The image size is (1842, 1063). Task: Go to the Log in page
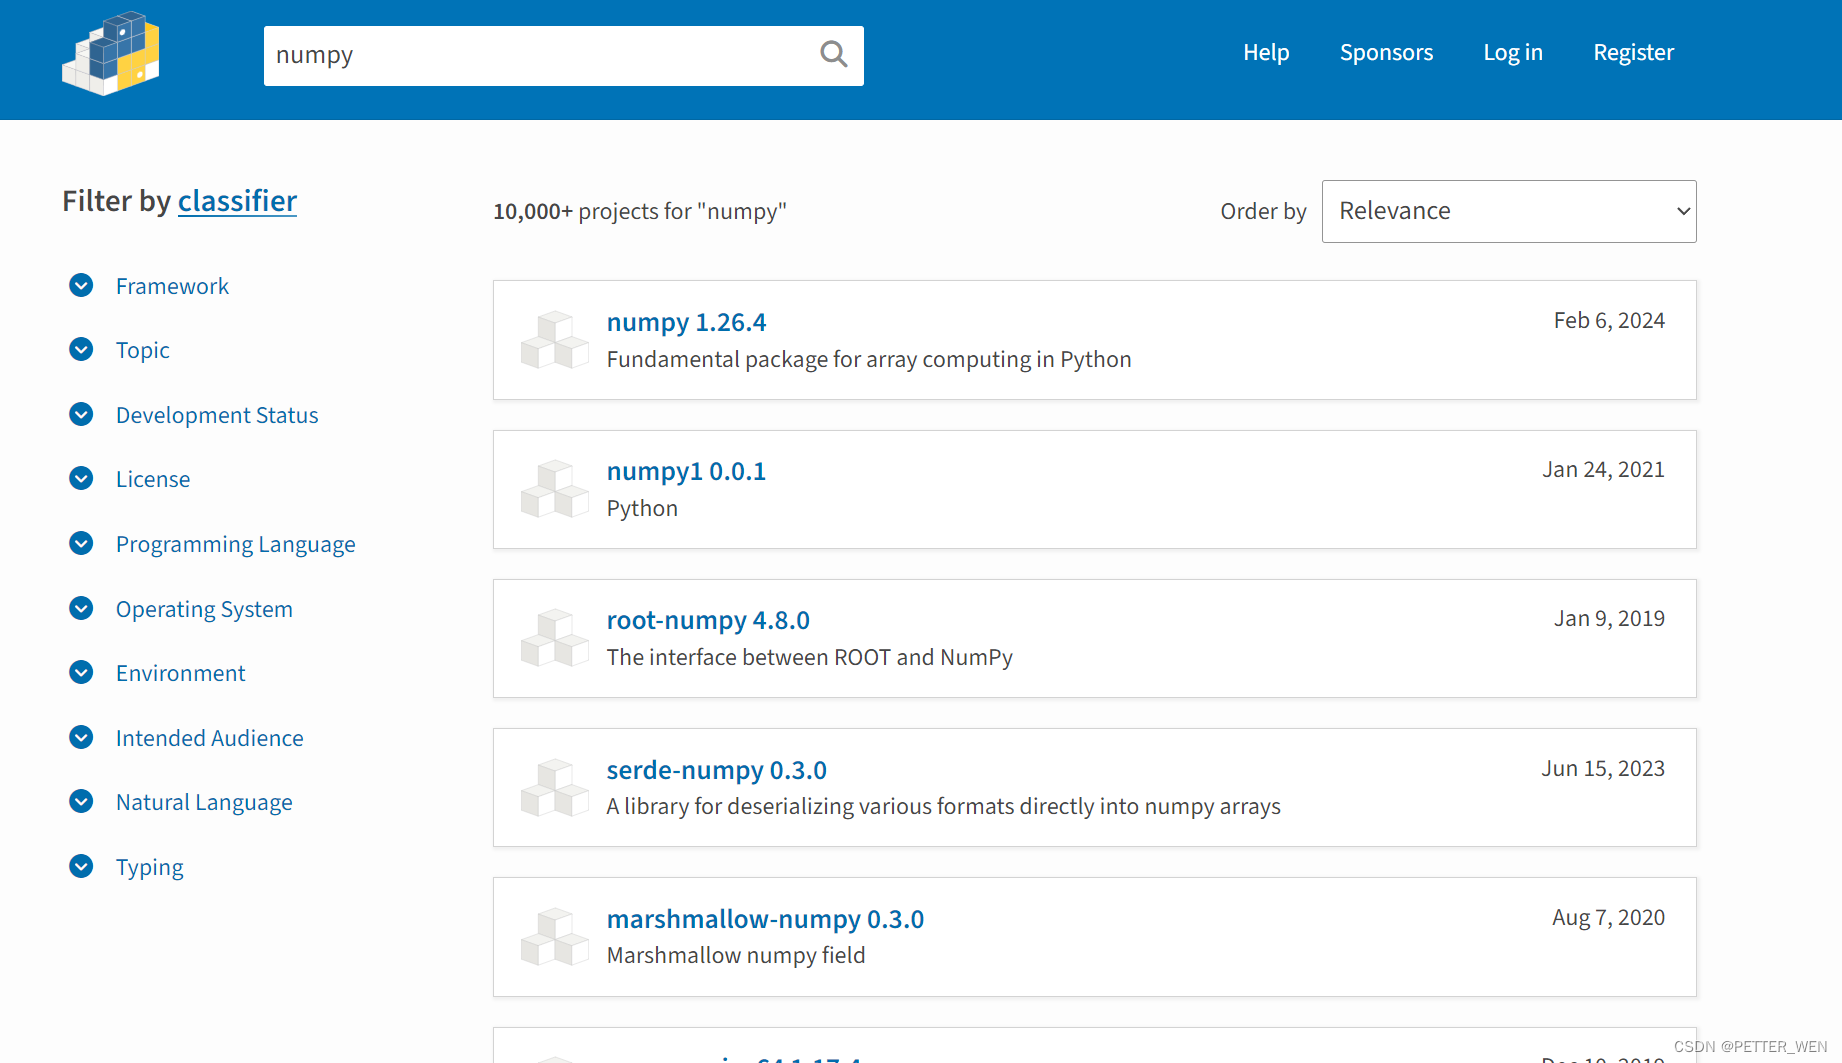point(1513,52)
